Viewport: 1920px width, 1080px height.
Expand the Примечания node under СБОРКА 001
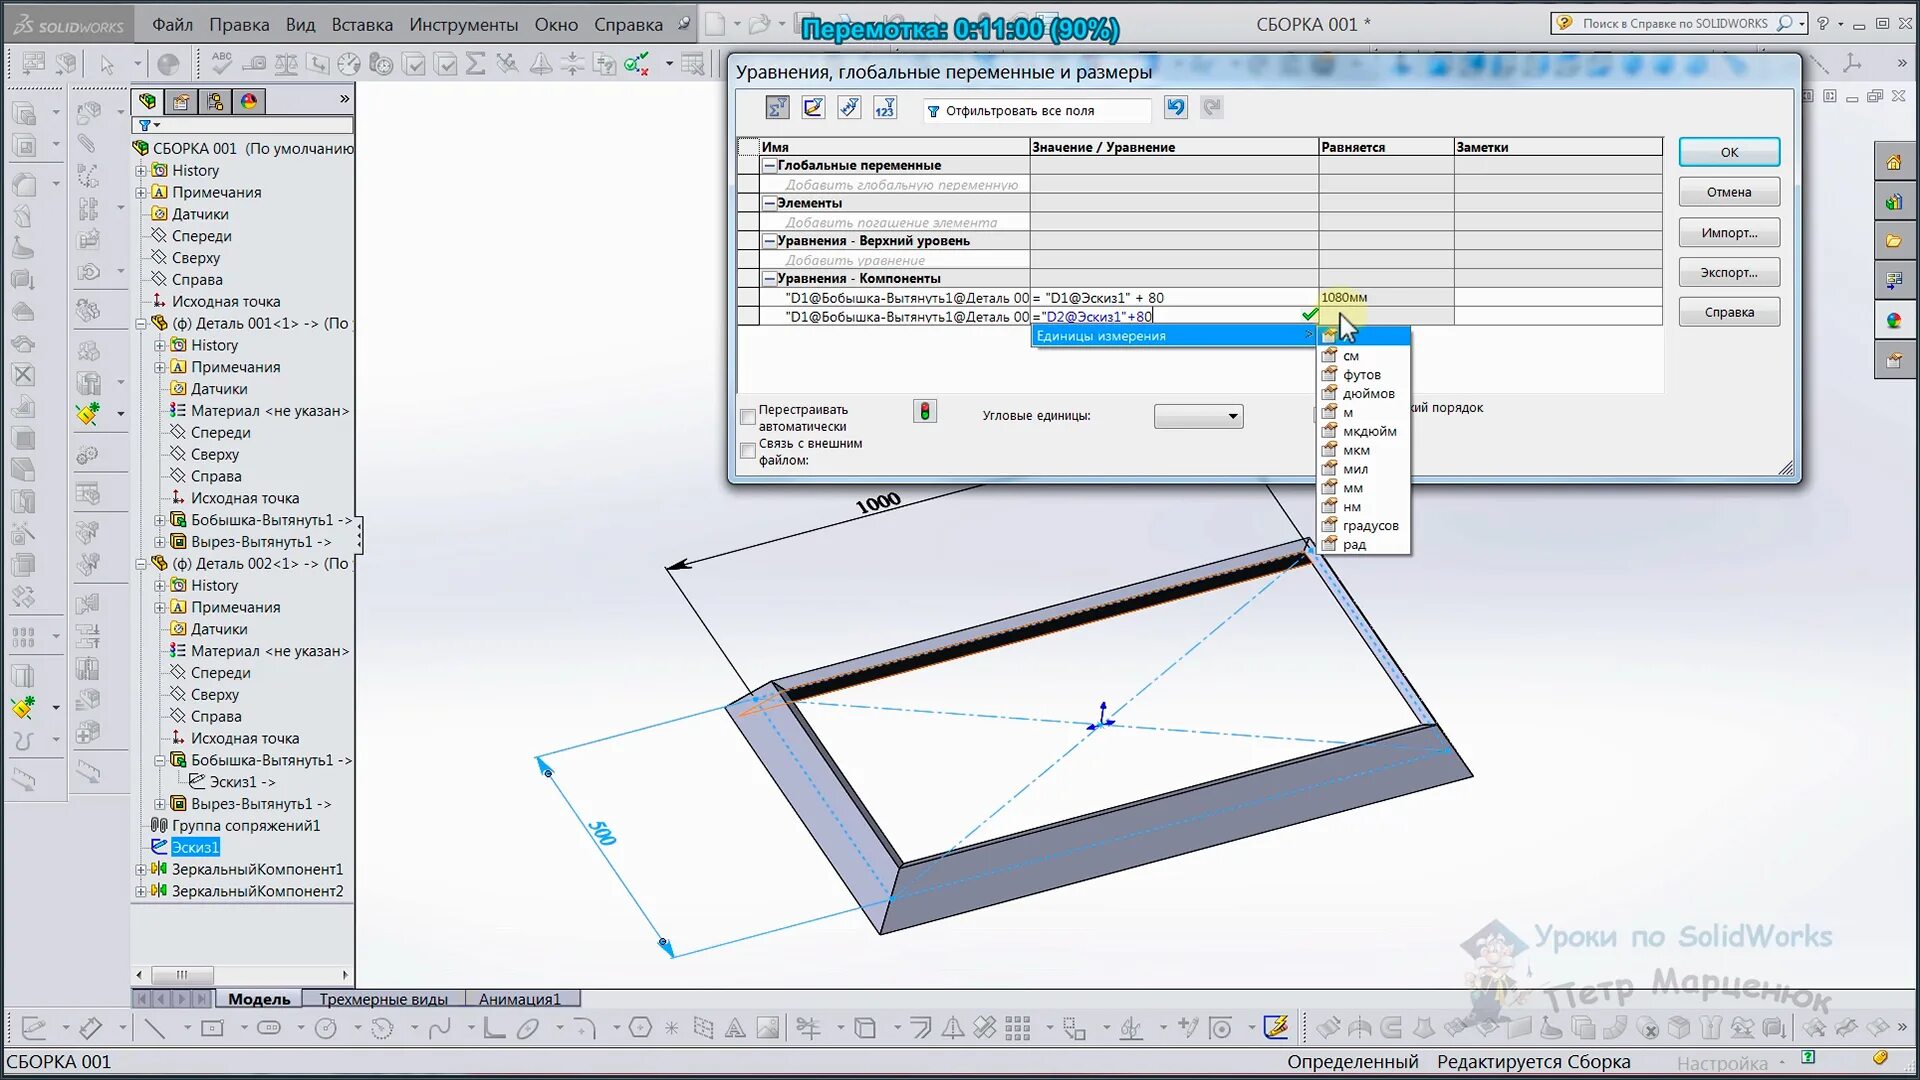click(141, 192)
